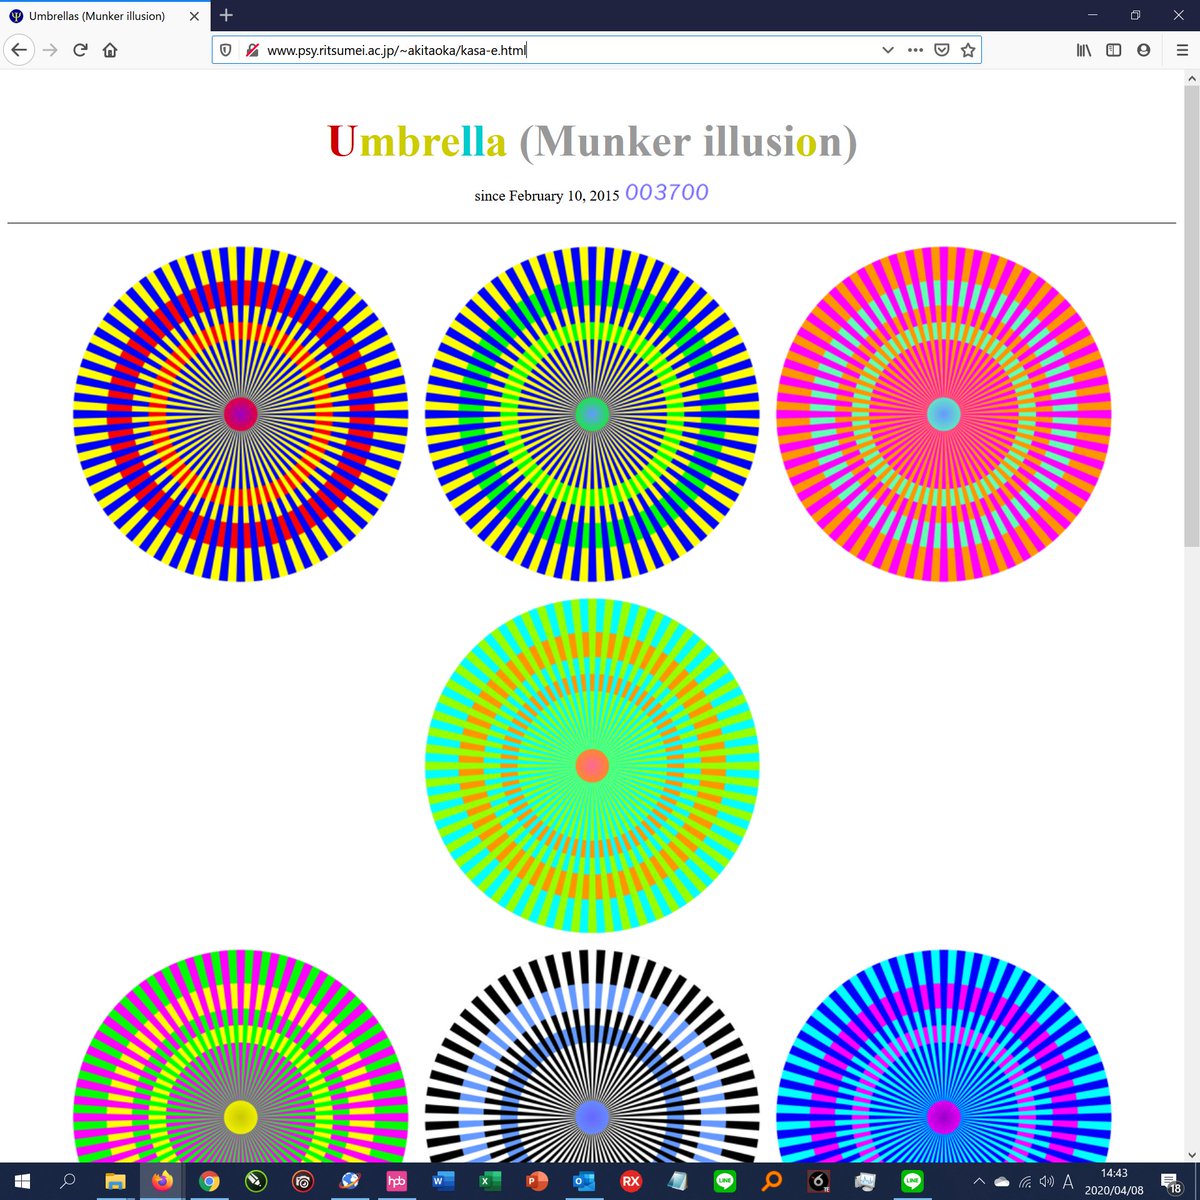The image size is (1200, 1200).
Task: Save page to Pocket
Action: [x=942, y=50]
